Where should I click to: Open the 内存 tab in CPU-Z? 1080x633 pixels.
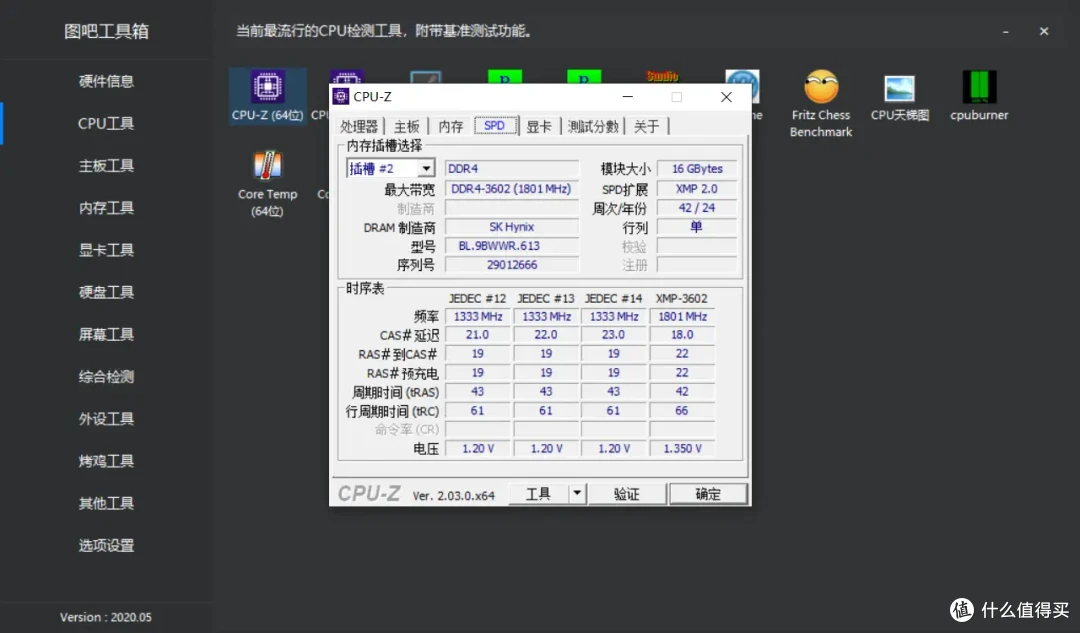pyautogui.click(x=450, y=126)
